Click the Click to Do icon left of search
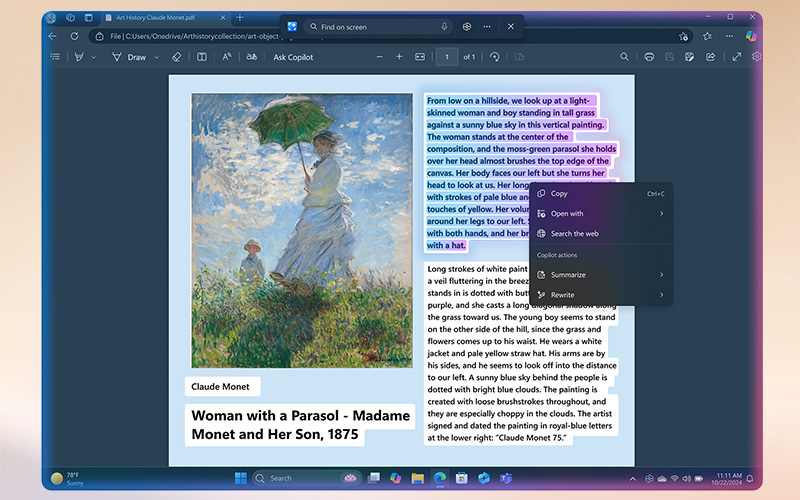The width and height of the screenshot is (800, 500). [292, 27]
